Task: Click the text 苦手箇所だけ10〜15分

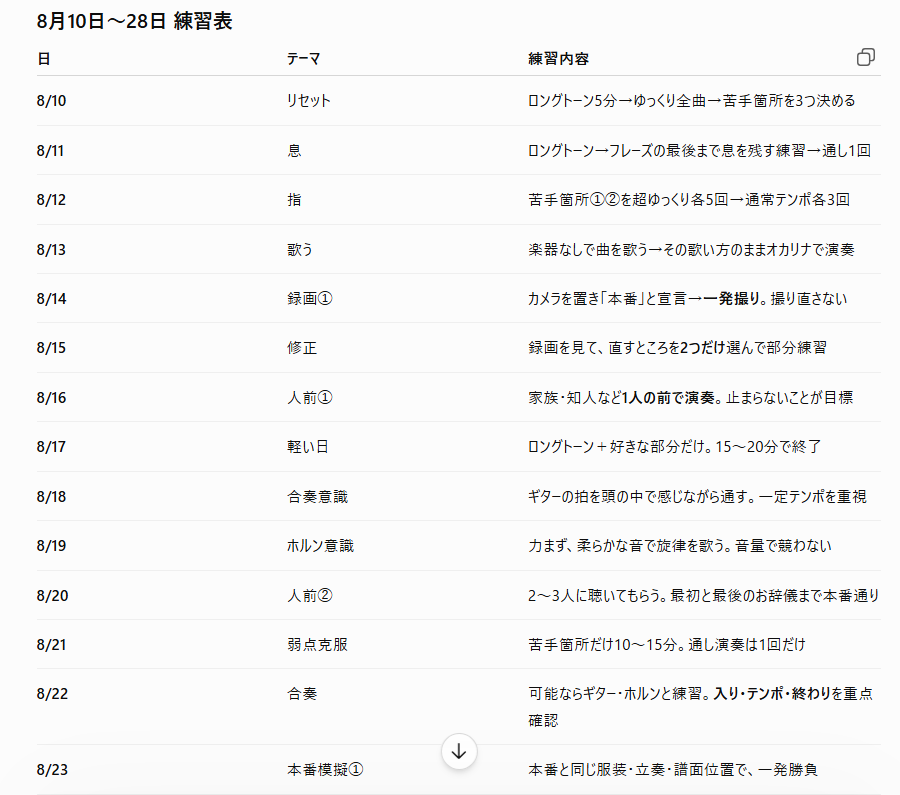Action: point(602,645)
